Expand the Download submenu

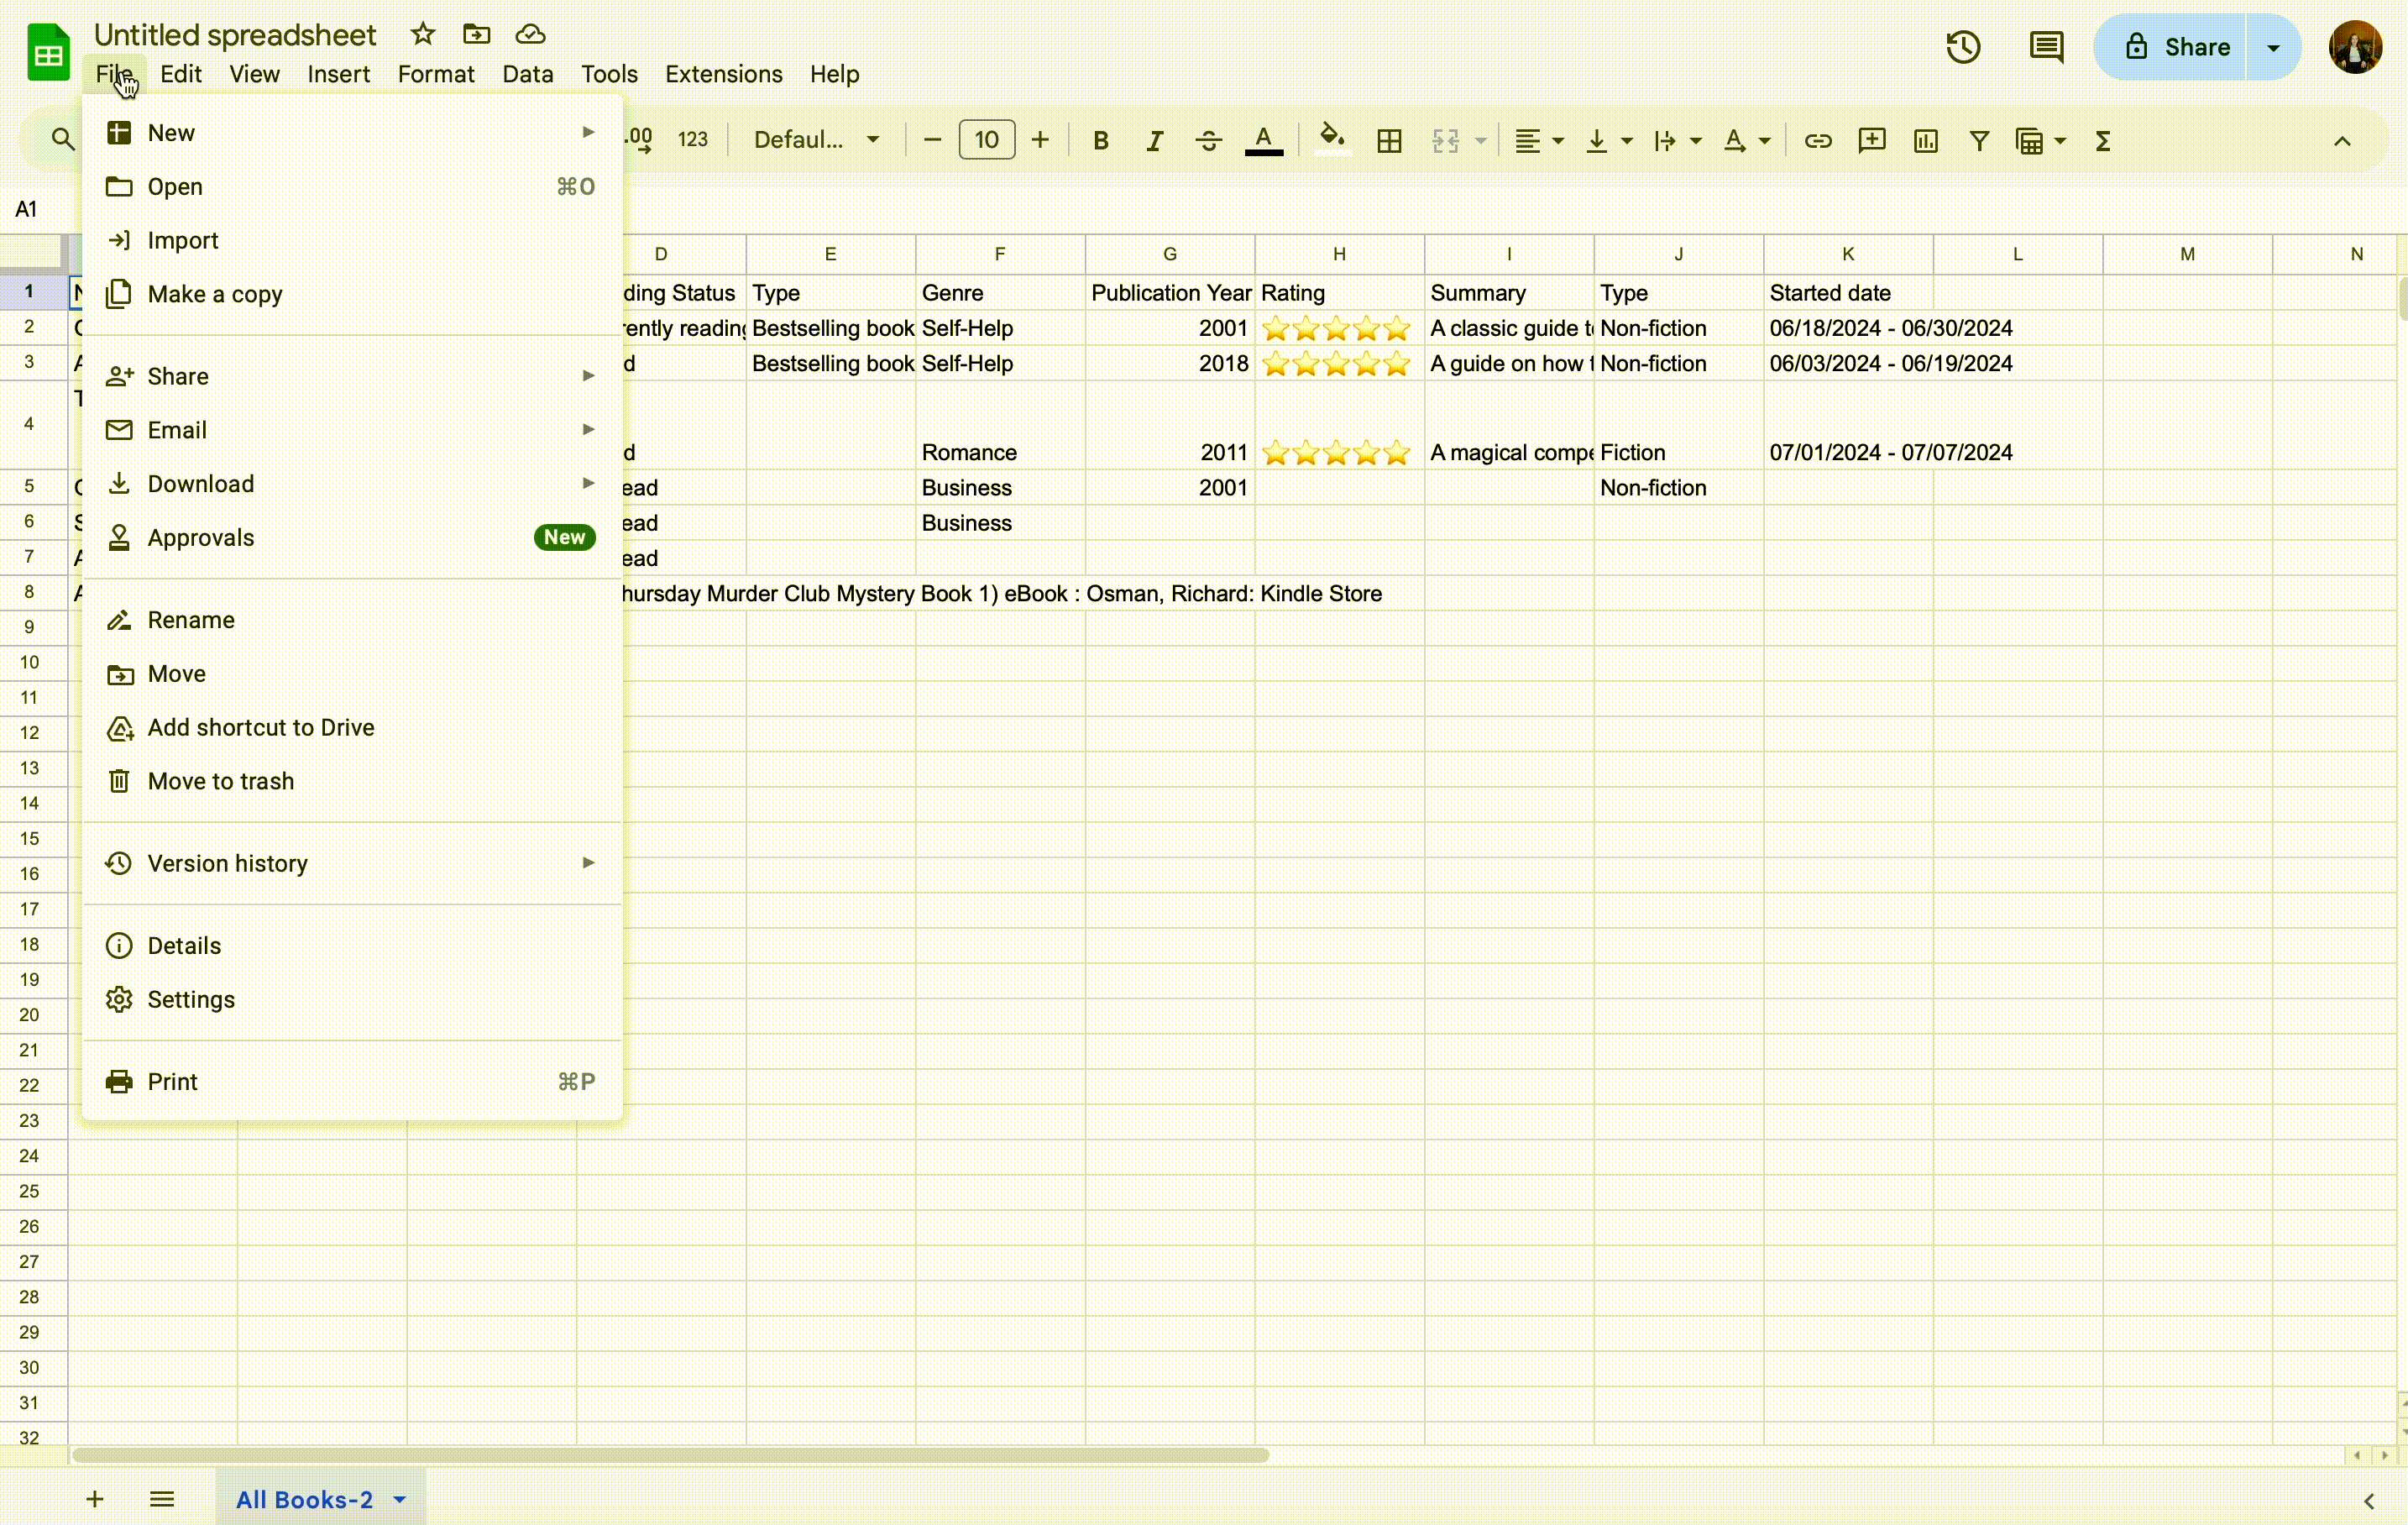coord(352,484)
